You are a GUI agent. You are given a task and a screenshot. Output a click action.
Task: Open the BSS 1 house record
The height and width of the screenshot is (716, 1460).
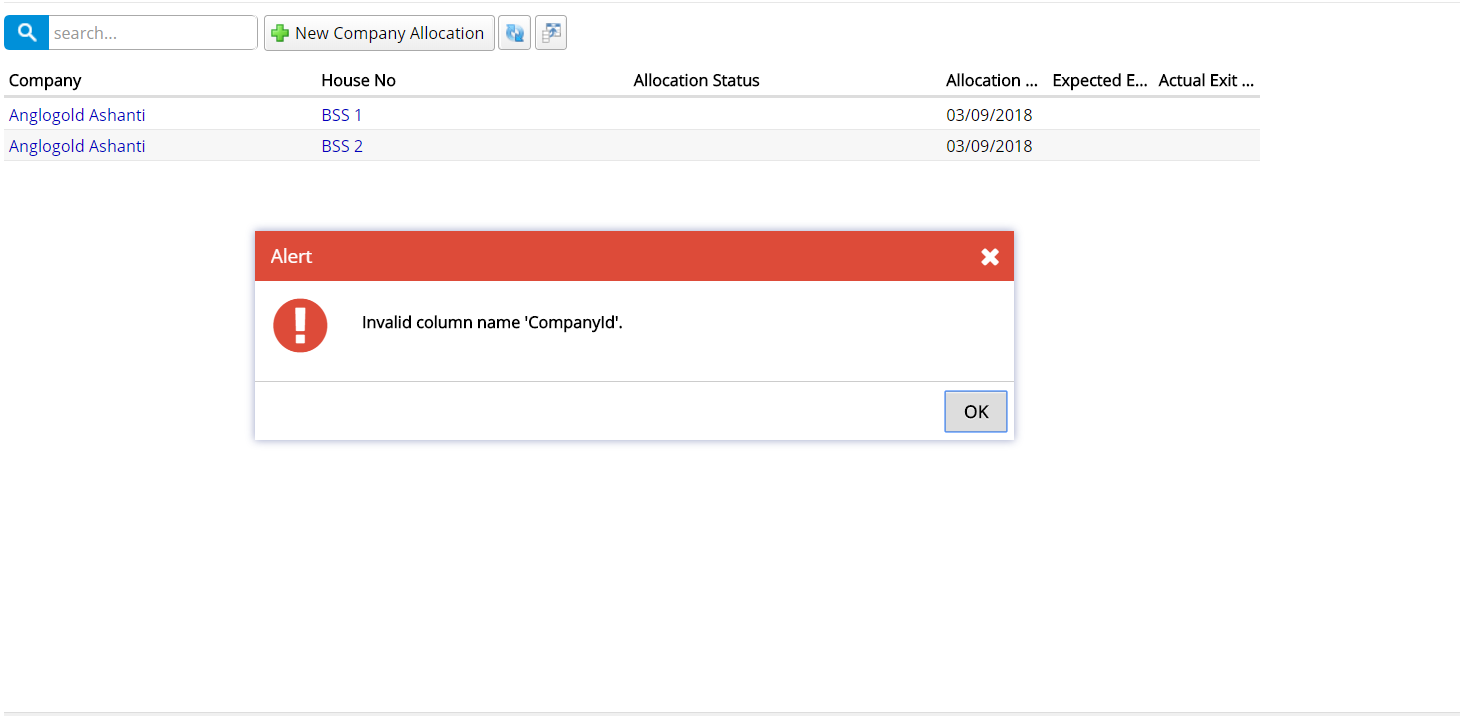point(341,114)
